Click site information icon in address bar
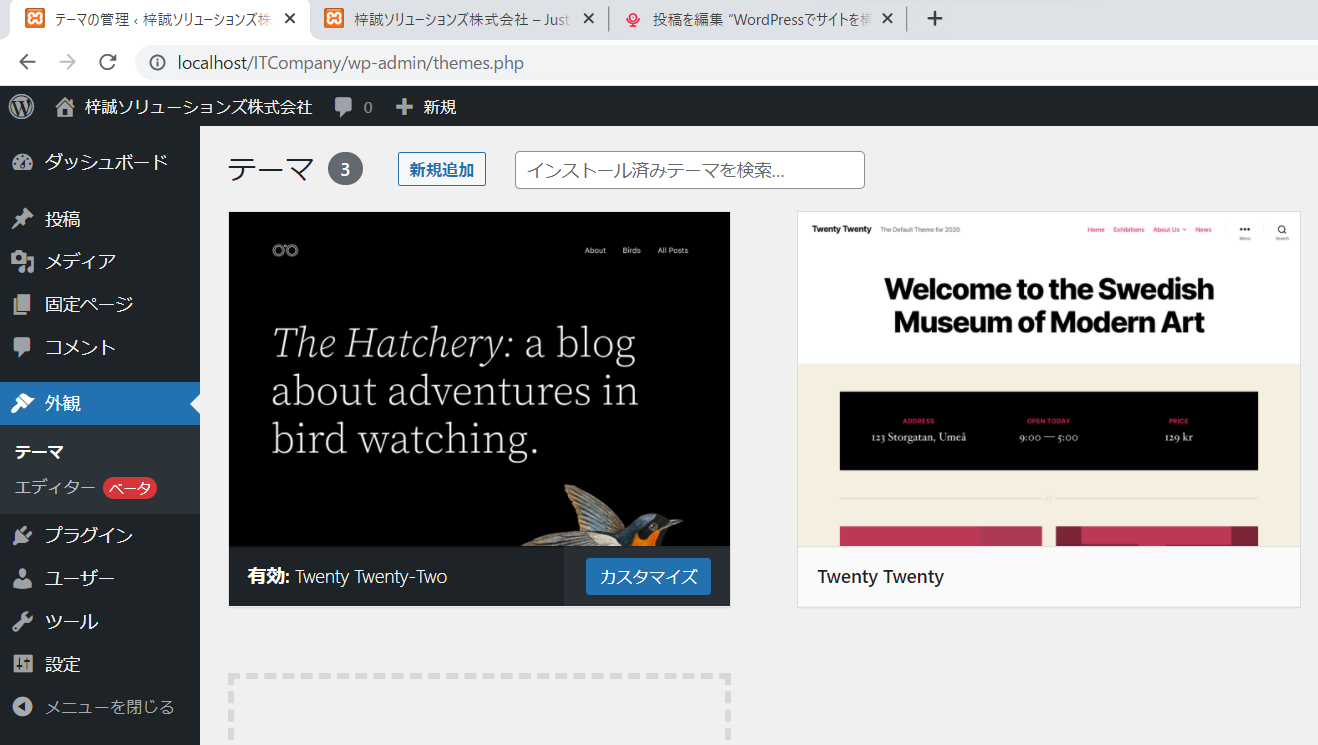Image resolution: width=1318 pixels, height=745 pixels. click(157, 63)
